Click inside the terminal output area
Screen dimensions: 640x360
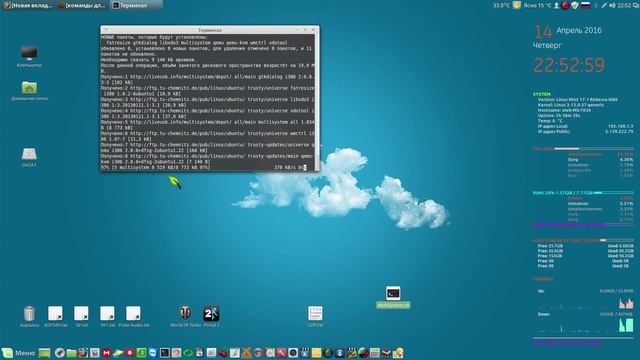coord(207,102)
